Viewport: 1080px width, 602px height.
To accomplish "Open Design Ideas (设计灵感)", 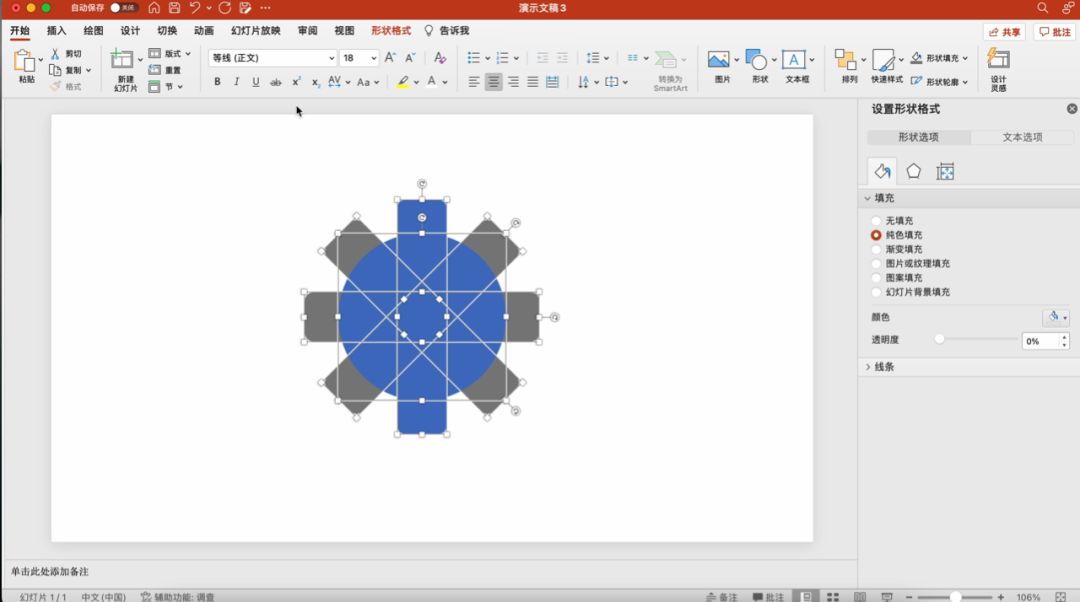I will [x=998, y=69].
